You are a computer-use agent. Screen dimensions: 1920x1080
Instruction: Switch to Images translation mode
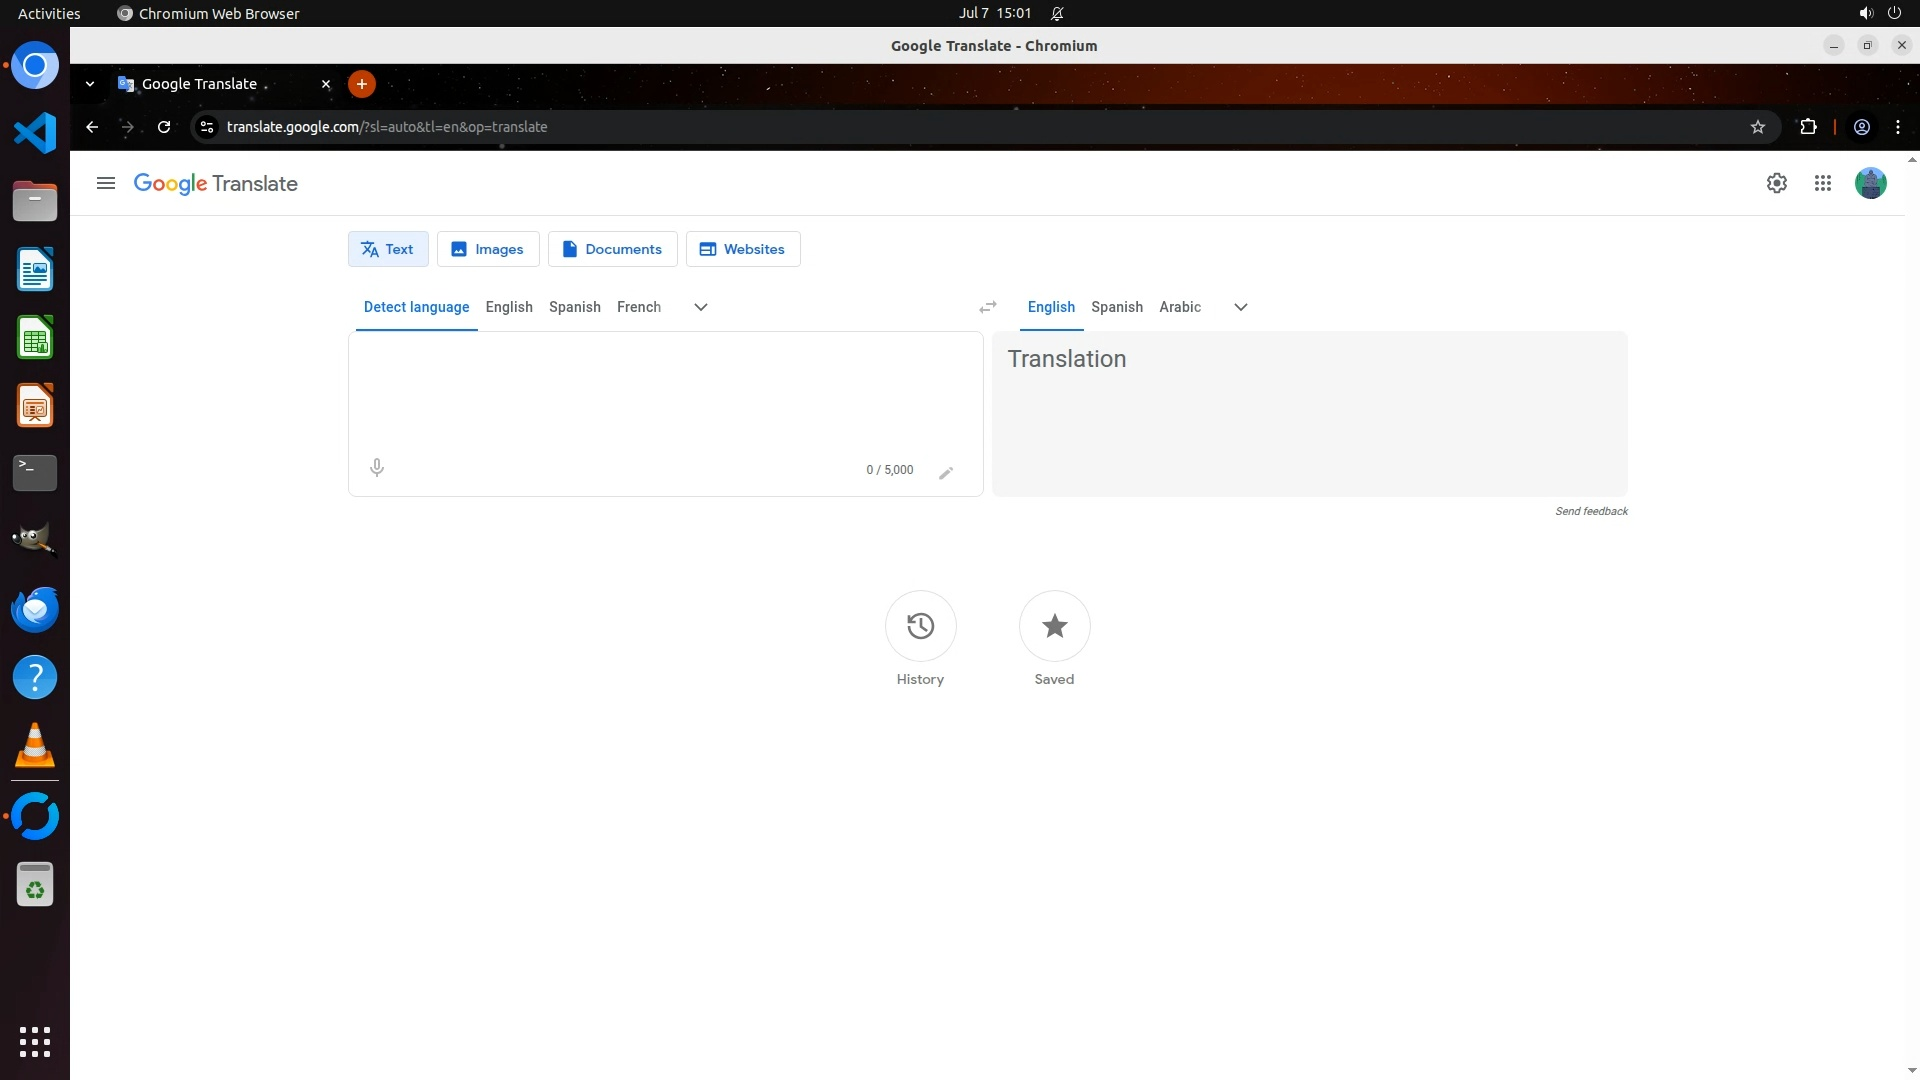[x=488, y=249]
